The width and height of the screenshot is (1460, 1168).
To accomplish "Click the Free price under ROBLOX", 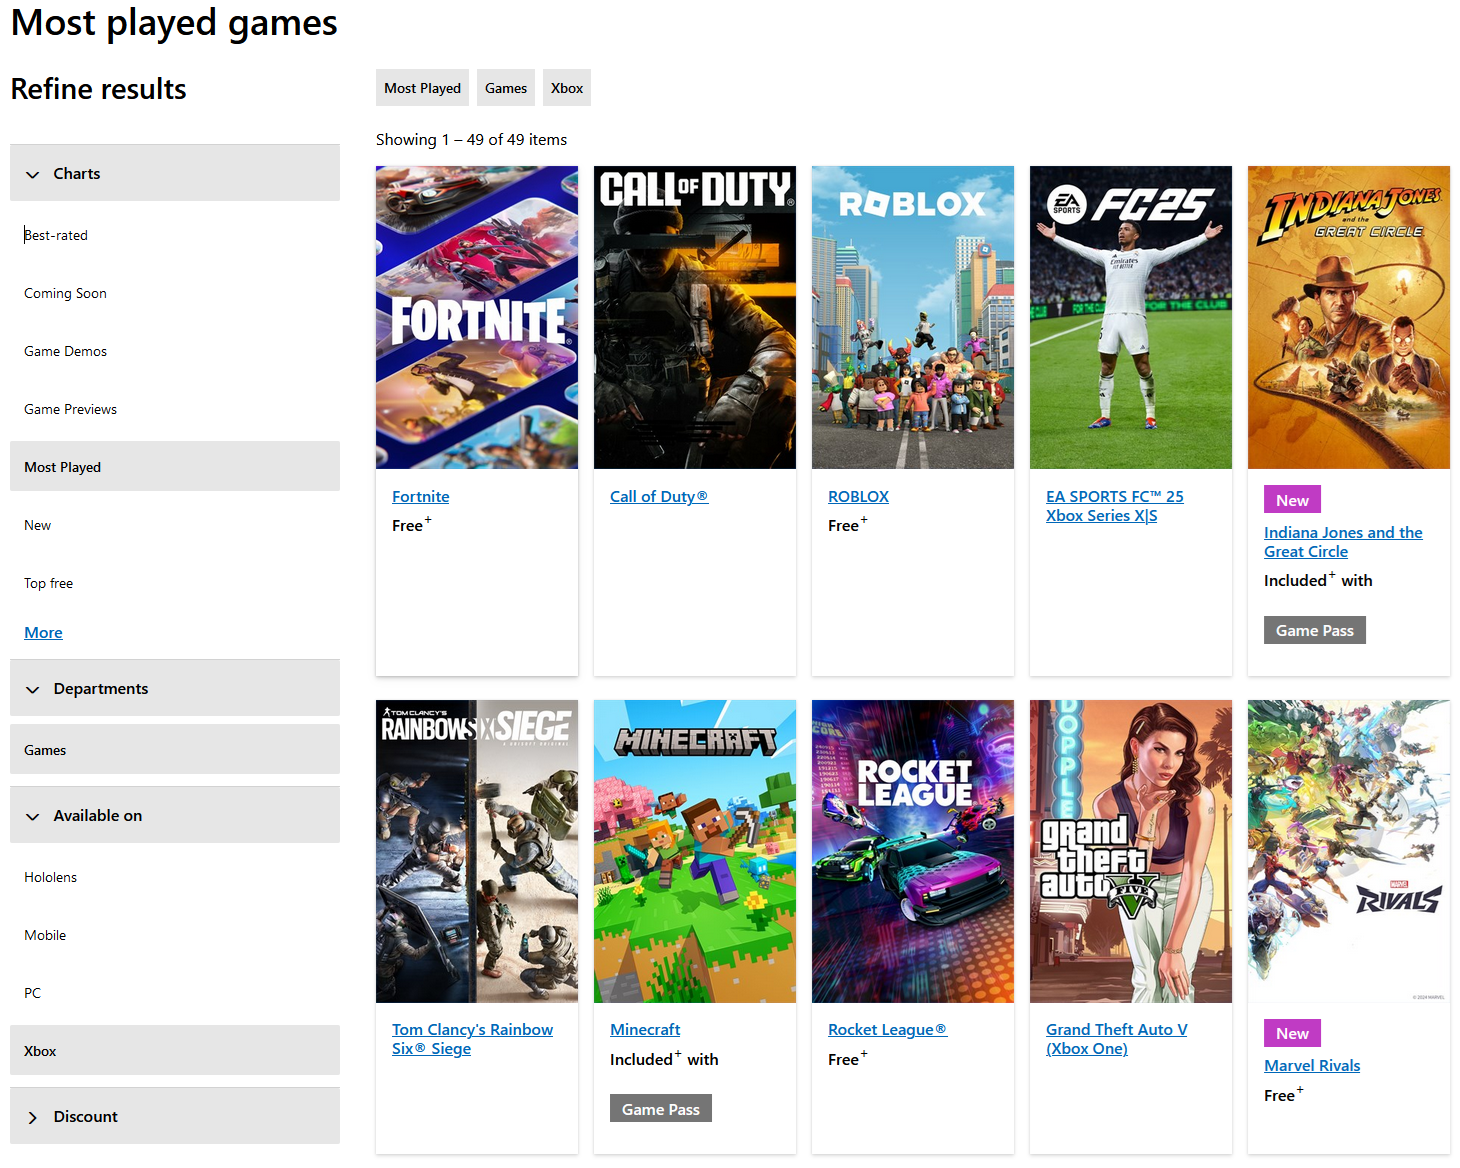I will pyautogui.click(x=847, y=525).
